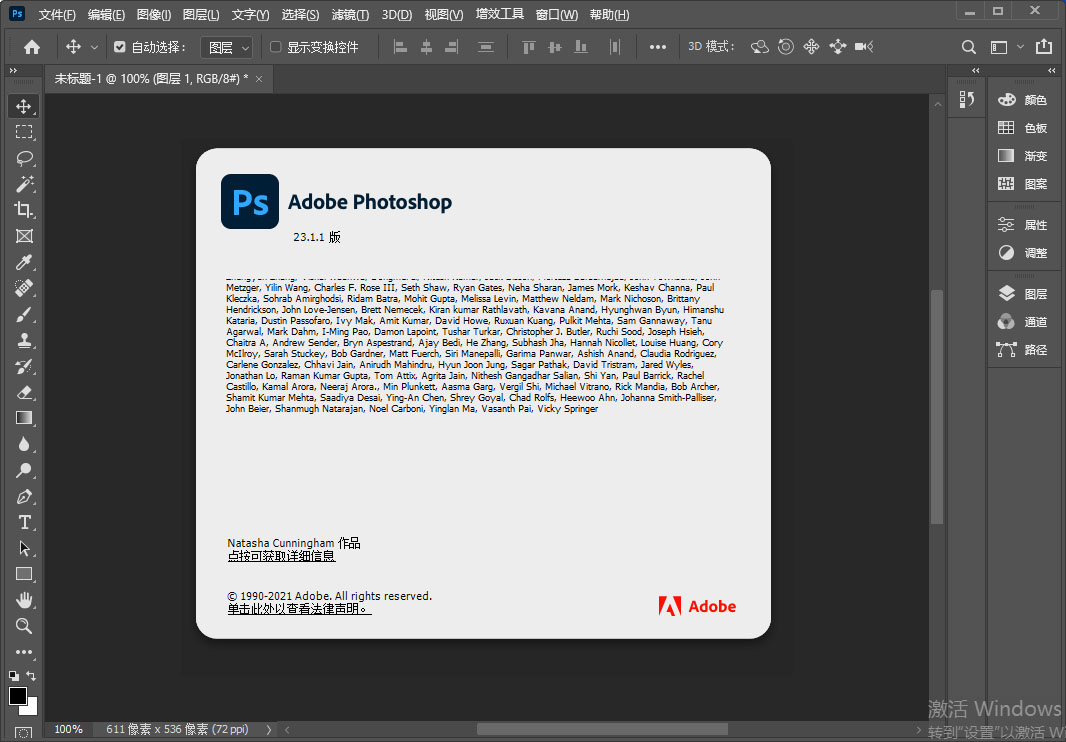
Task: Click 点按可获取详细信息 link
Action: click(x=281, y=556)
